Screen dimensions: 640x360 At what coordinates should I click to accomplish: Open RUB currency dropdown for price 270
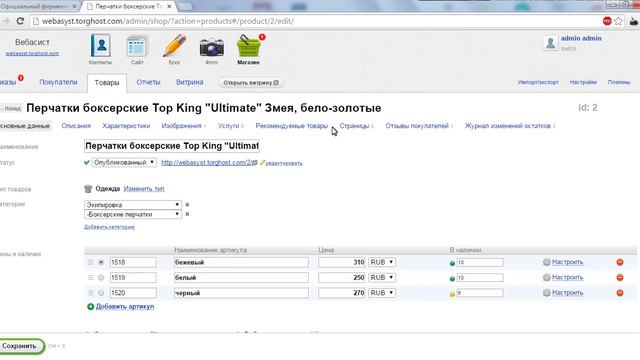tap(382, 293)
